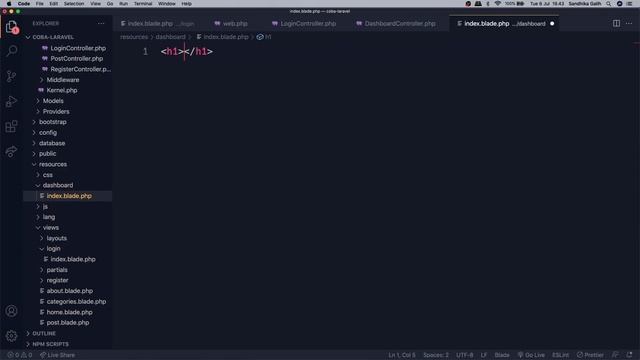Viewport: 640px width, 360px height.
Task: Open the Extensions view icon
Action: pos(12,127)
